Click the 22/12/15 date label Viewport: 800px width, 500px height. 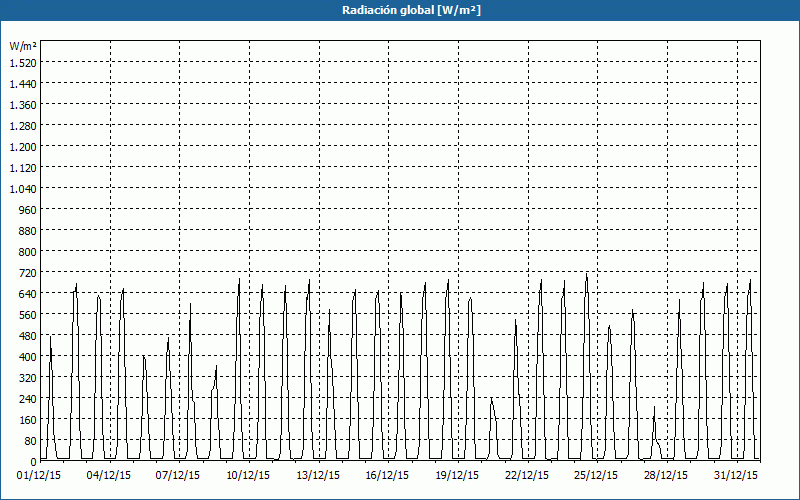(527, 476)
